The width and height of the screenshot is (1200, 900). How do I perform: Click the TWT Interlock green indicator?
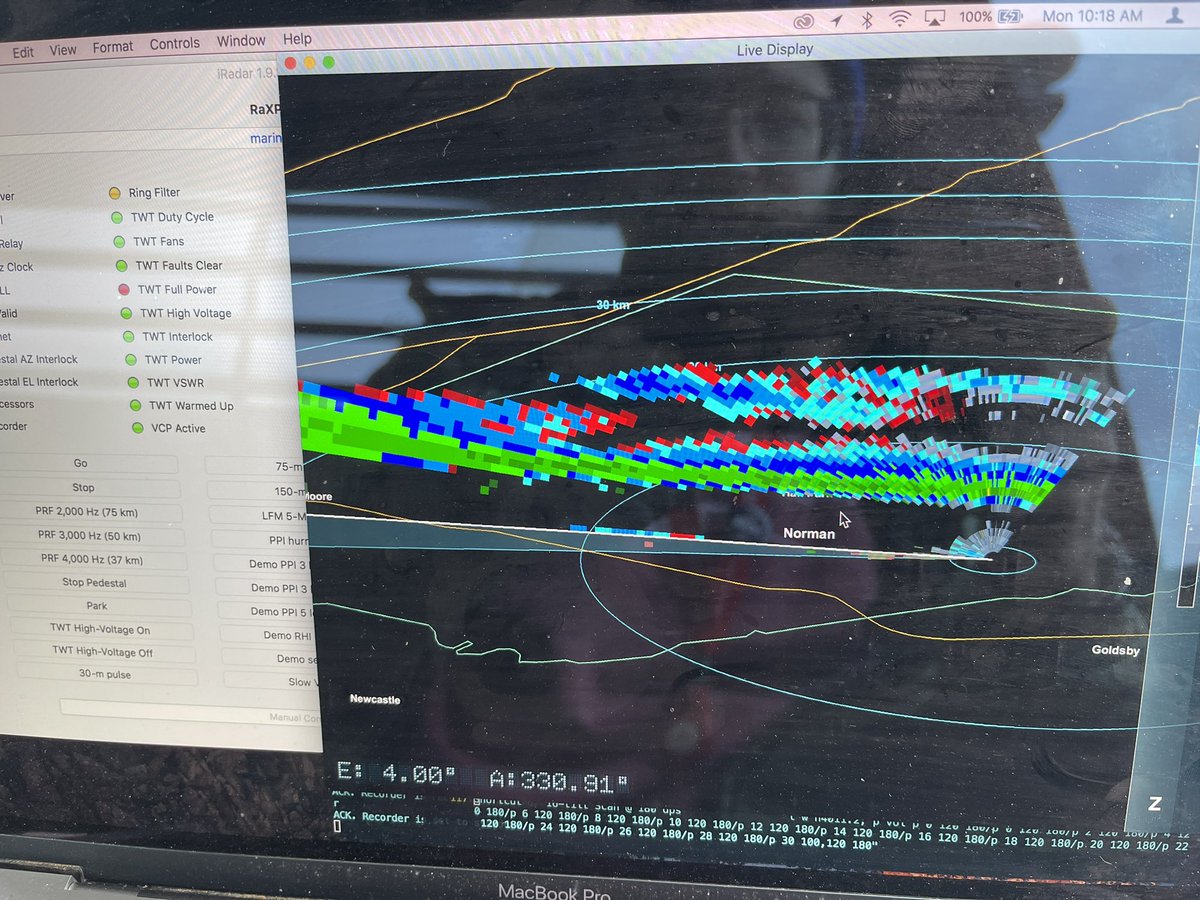(128, 337)
